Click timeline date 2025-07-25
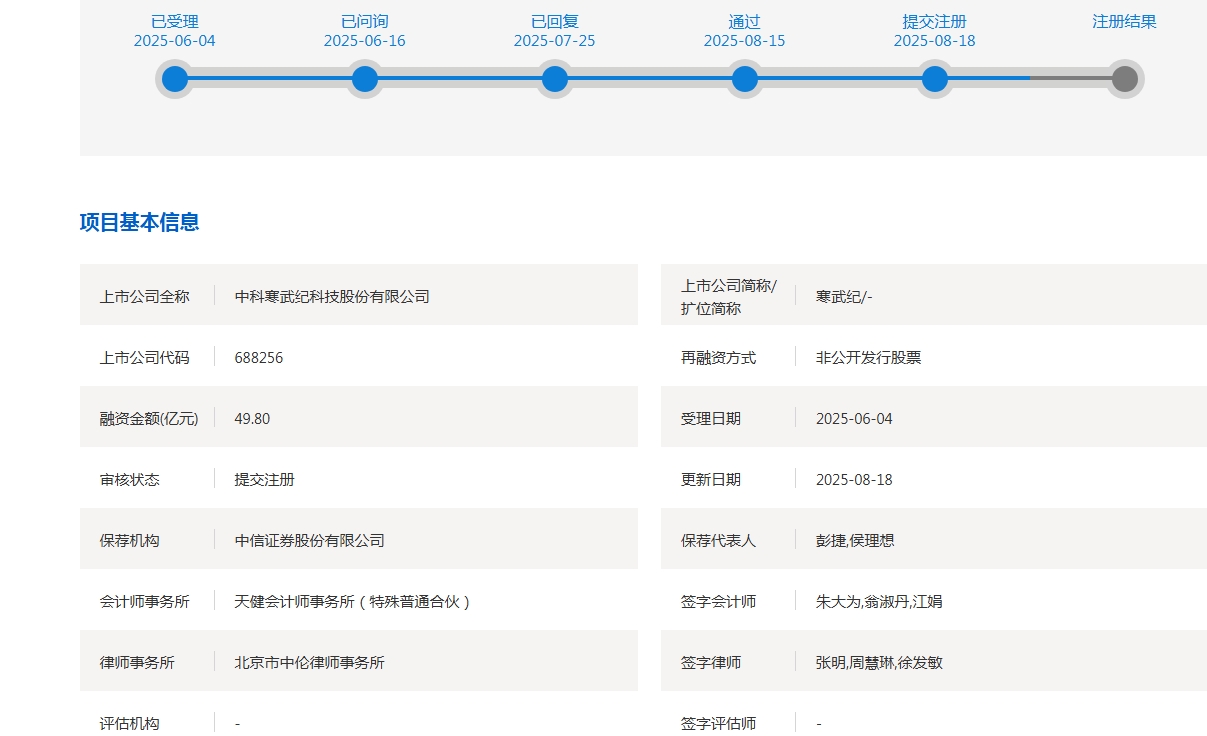The width and height of the screenshot is (1207, 736). tap(555, 41)
